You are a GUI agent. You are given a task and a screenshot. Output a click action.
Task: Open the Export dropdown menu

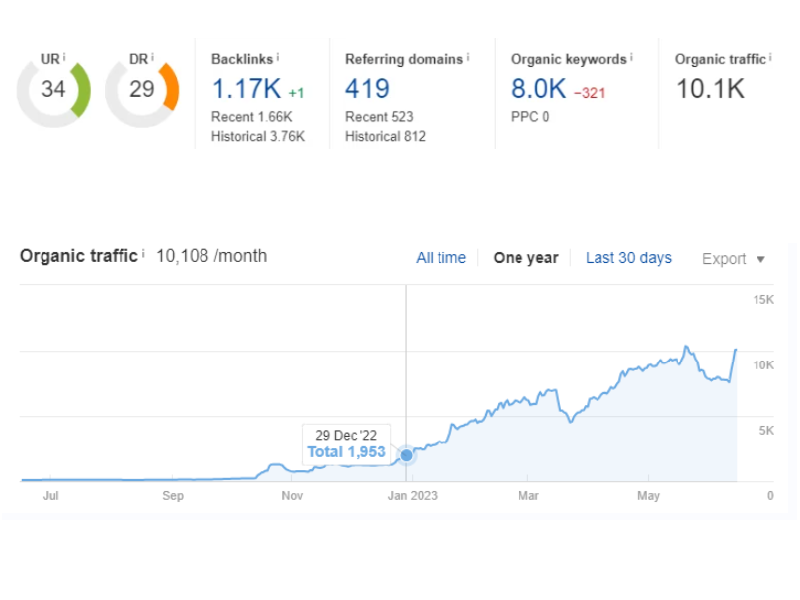tap(733, 259)
